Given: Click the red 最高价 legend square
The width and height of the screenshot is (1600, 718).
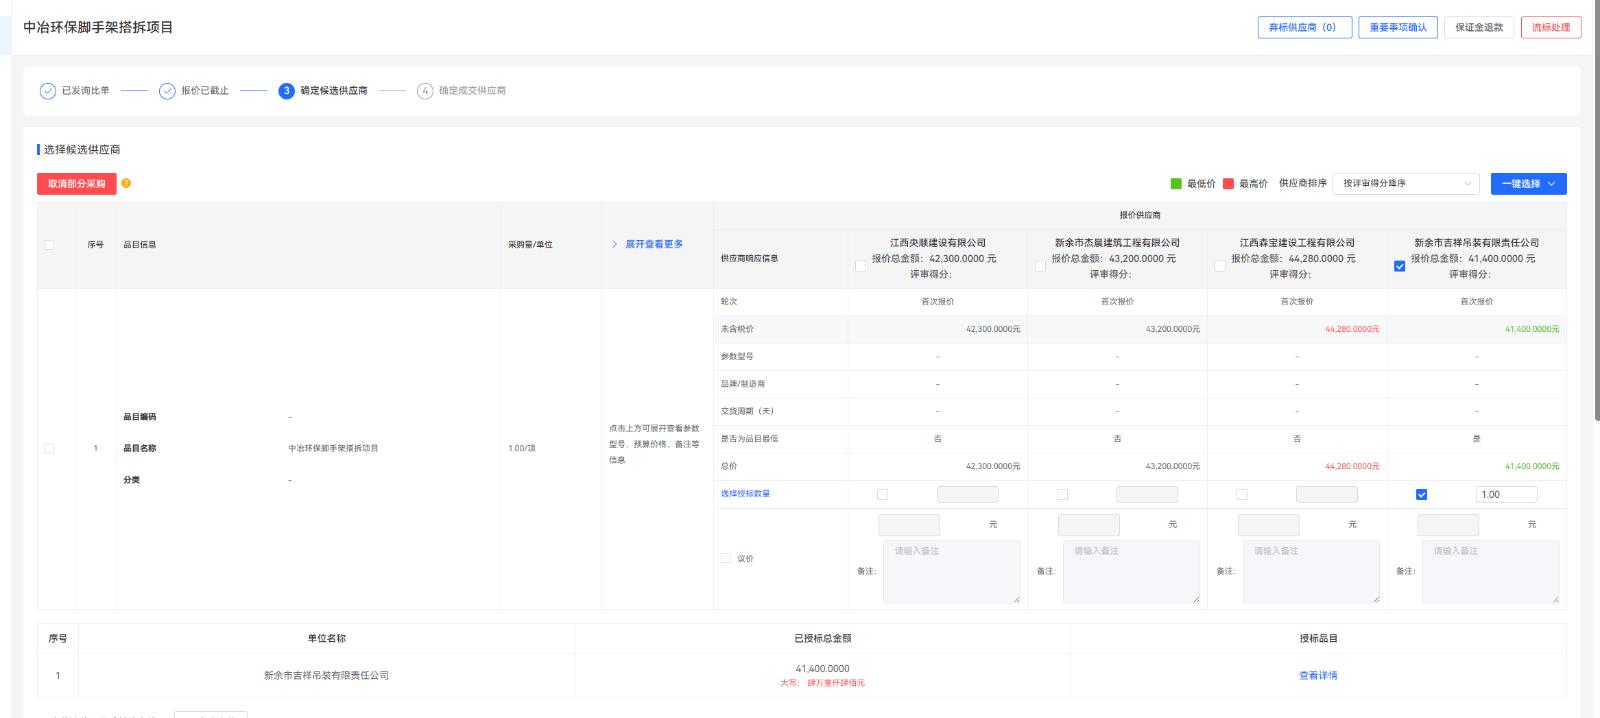Looking at the screenshot, I should [x=1228, y=184].
